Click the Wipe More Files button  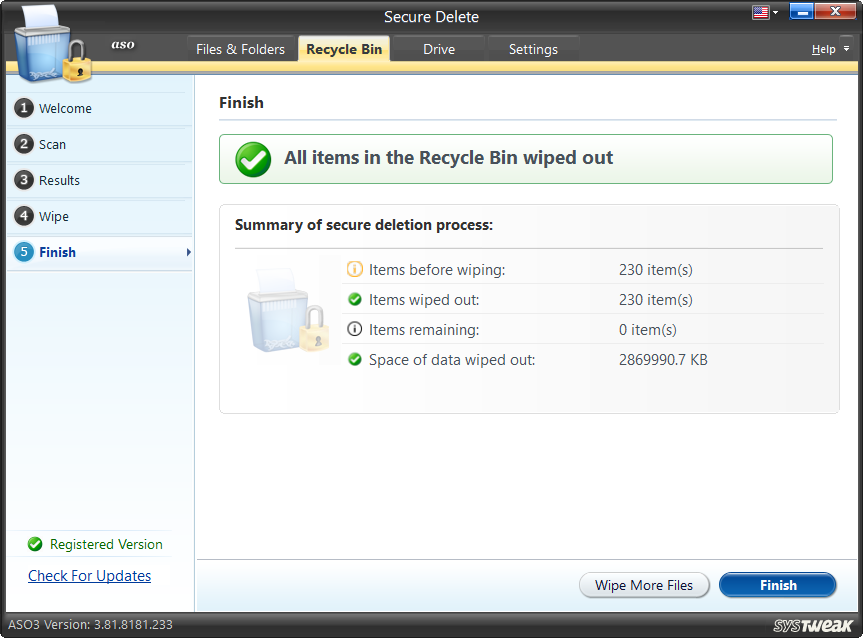click(x=644, y=585)
